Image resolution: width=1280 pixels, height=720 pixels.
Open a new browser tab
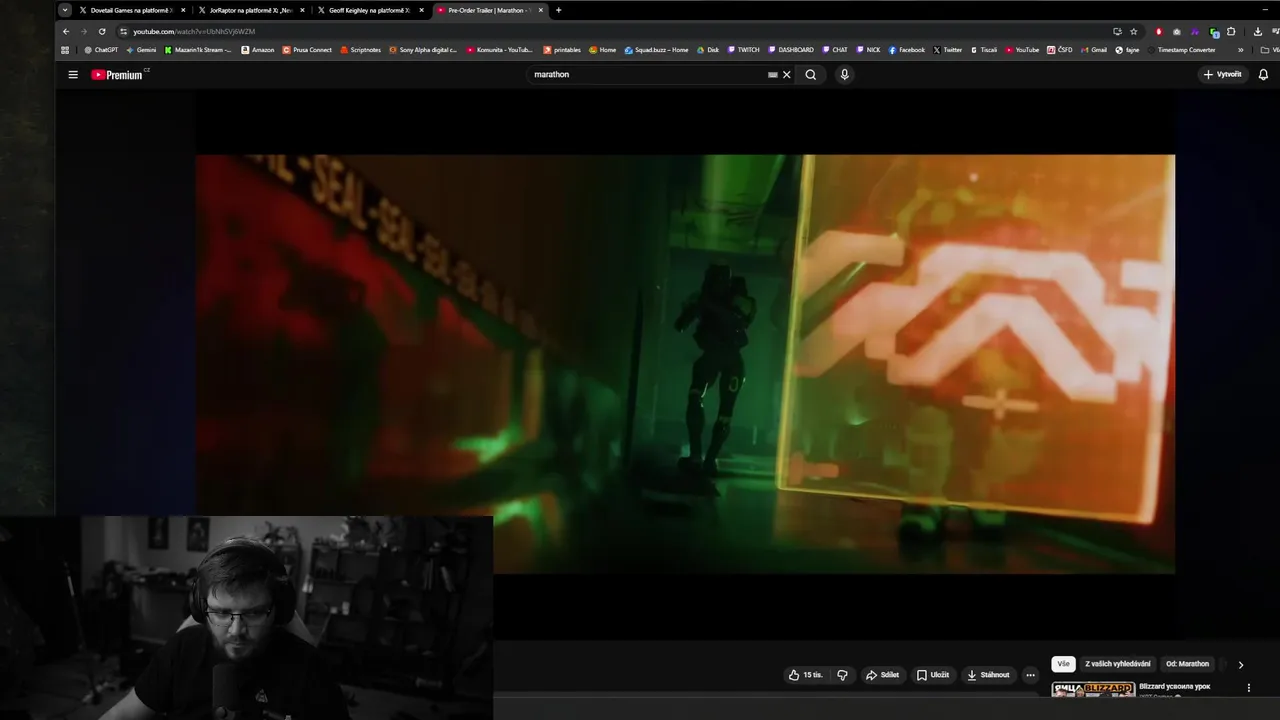point(558,10)
